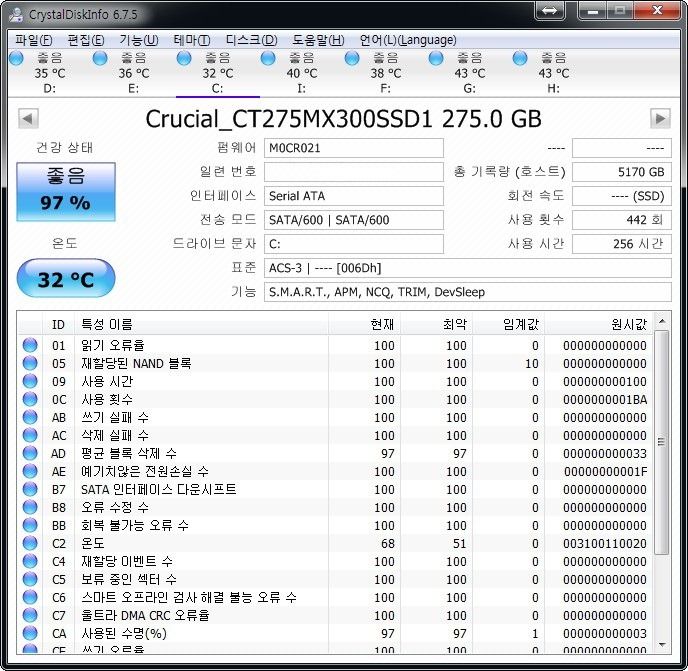
Task: Open the 언어(L)(Language) menu
Action: click(x=408, y=40)
